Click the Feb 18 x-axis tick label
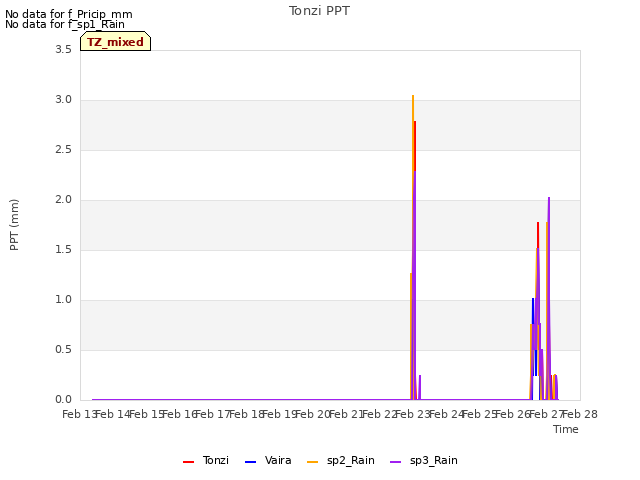This screenshot has height=480, width=640. (247, 415)
